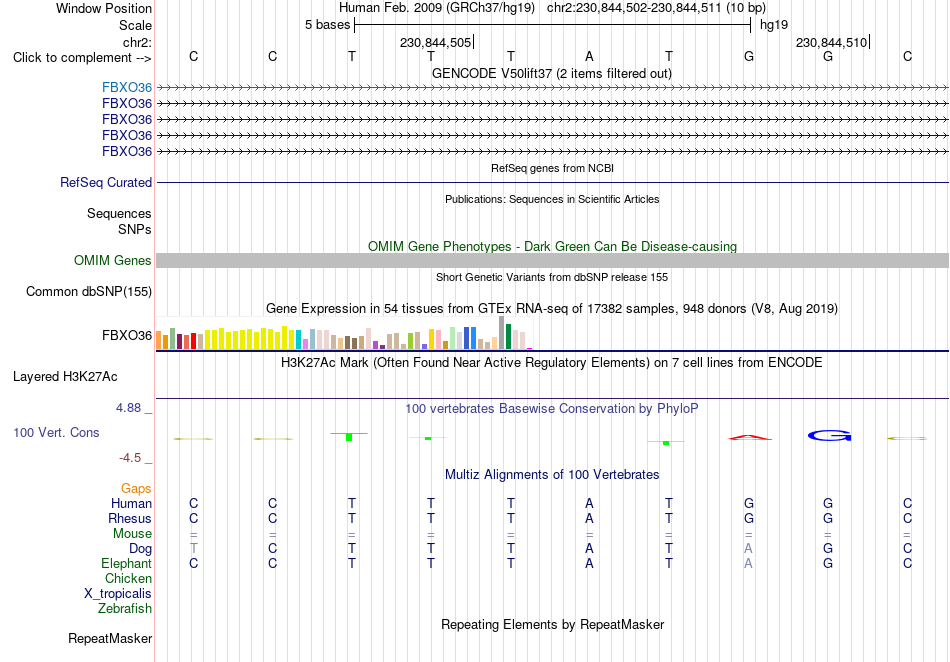950x662 pixels.
Task: Click the SNPs publications label
Action: coord(135,230)
